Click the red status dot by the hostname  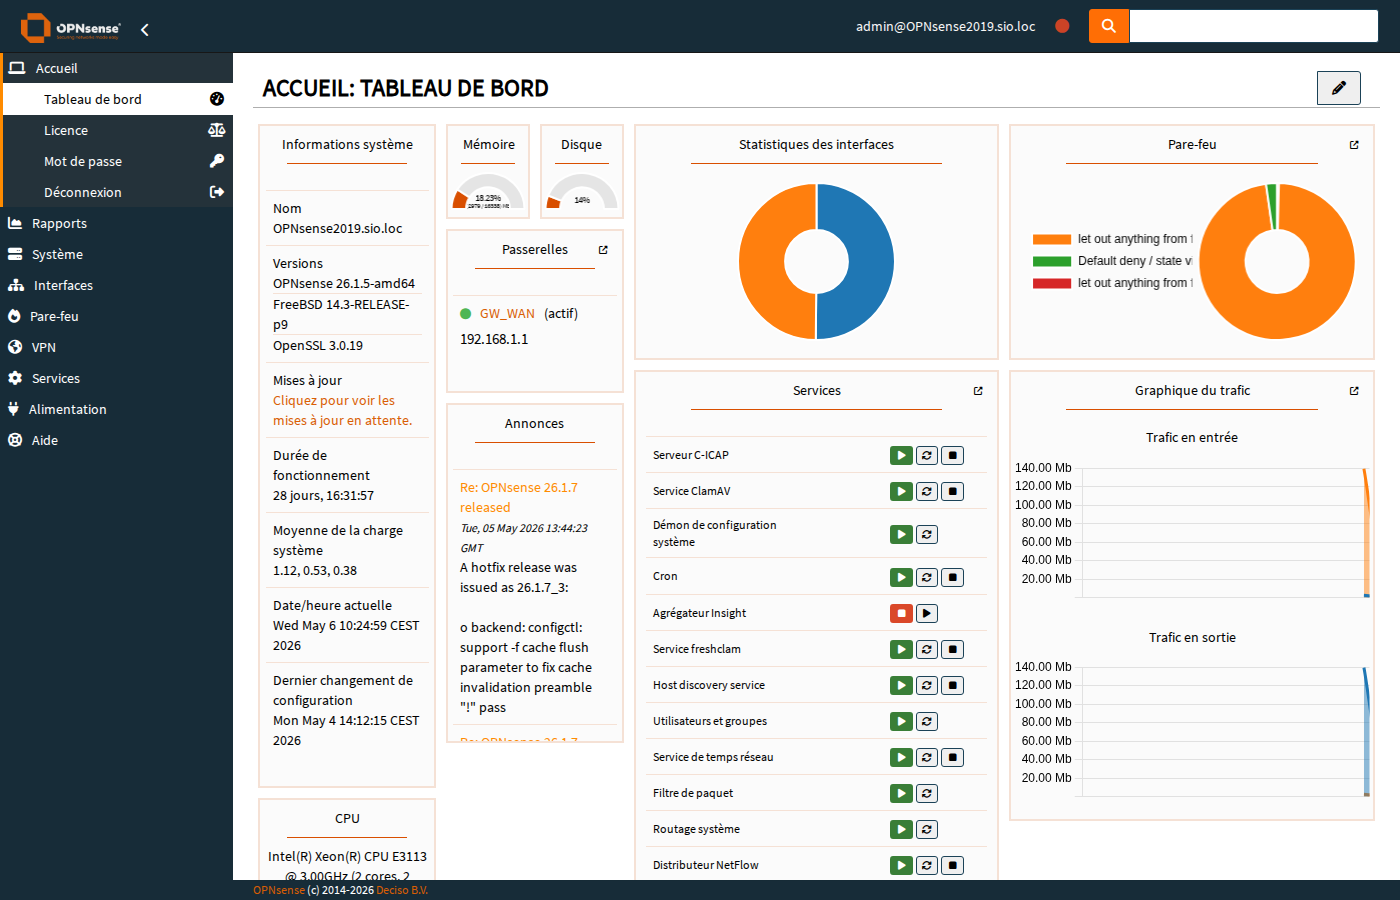[x=1062, y=26]
